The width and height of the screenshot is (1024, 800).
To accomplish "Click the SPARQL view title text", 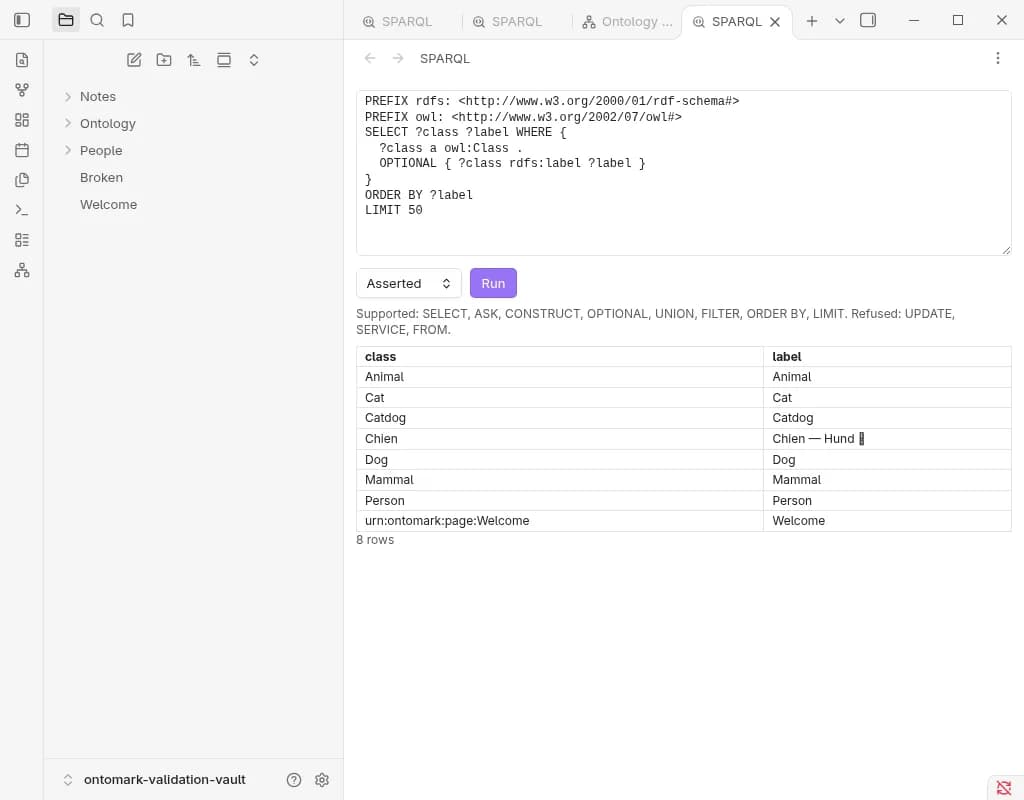I will pyautogui.click(x=445, y=59).
